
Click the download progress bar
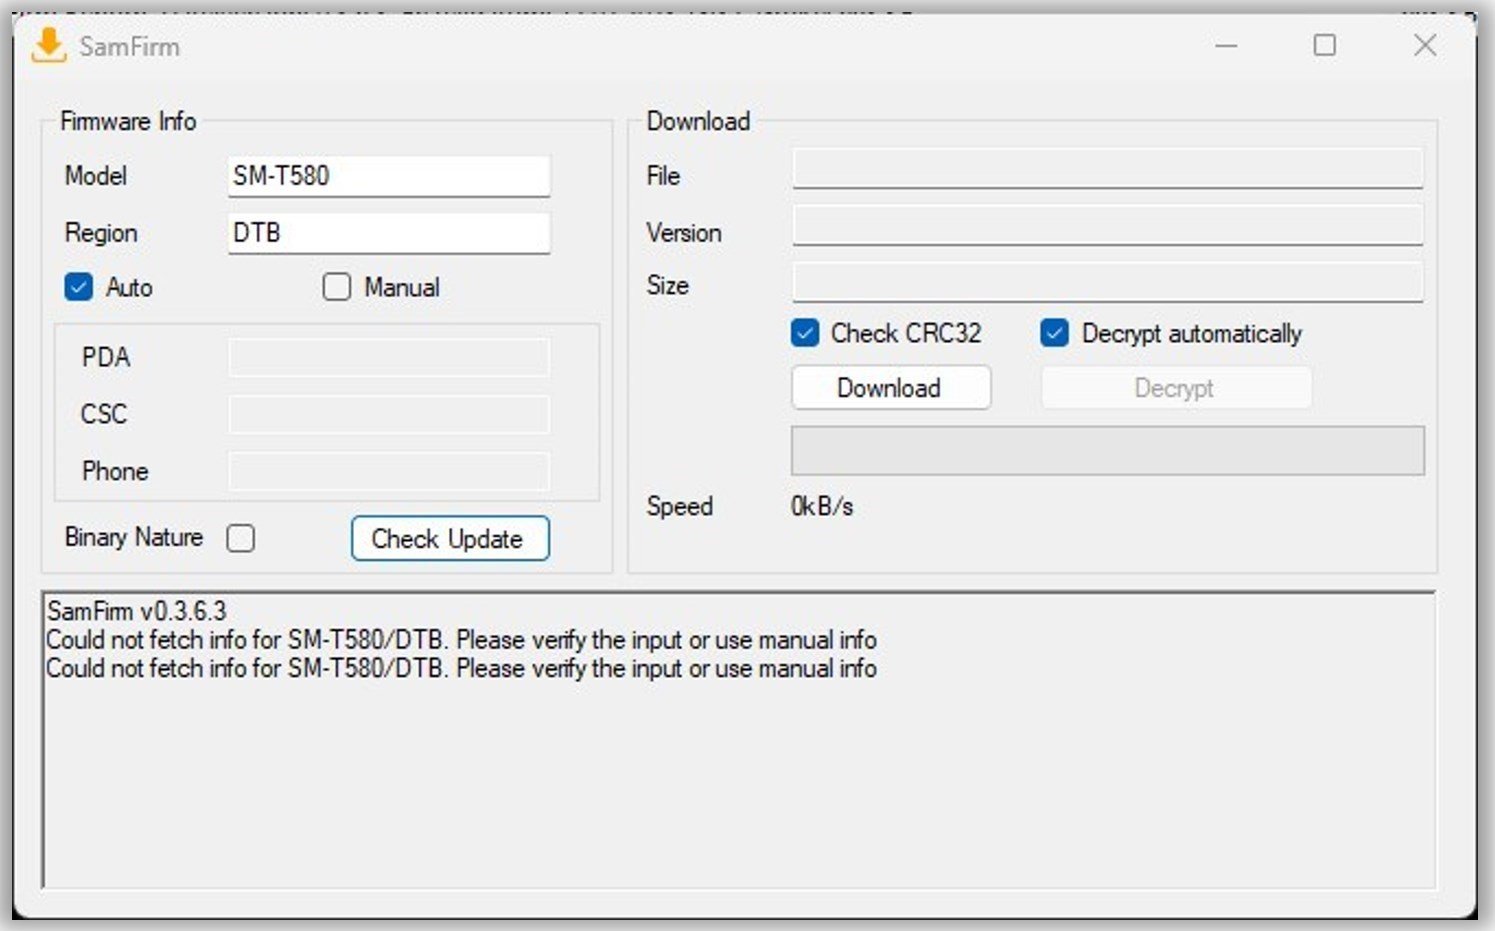(1107, 451)
